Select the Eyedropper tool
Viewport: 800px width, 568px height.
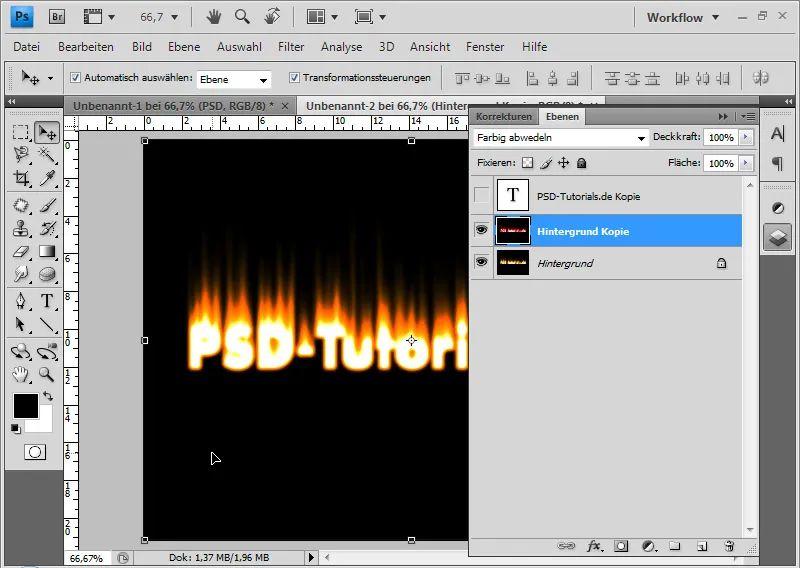click(47, 178)
